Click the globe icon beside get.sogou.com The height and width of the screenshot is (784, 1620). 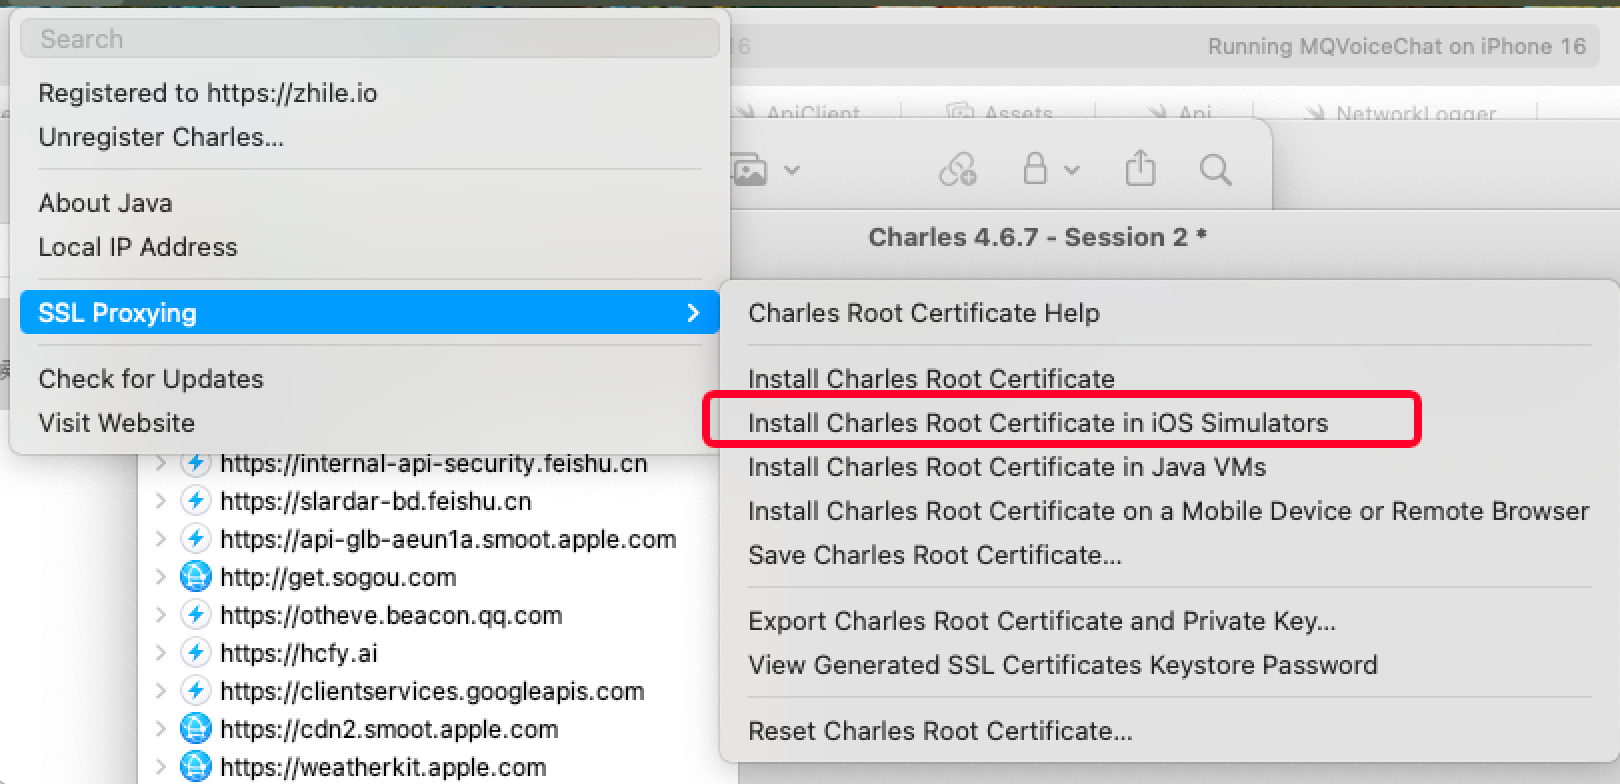pyautogui.click(x=196, y=577)
